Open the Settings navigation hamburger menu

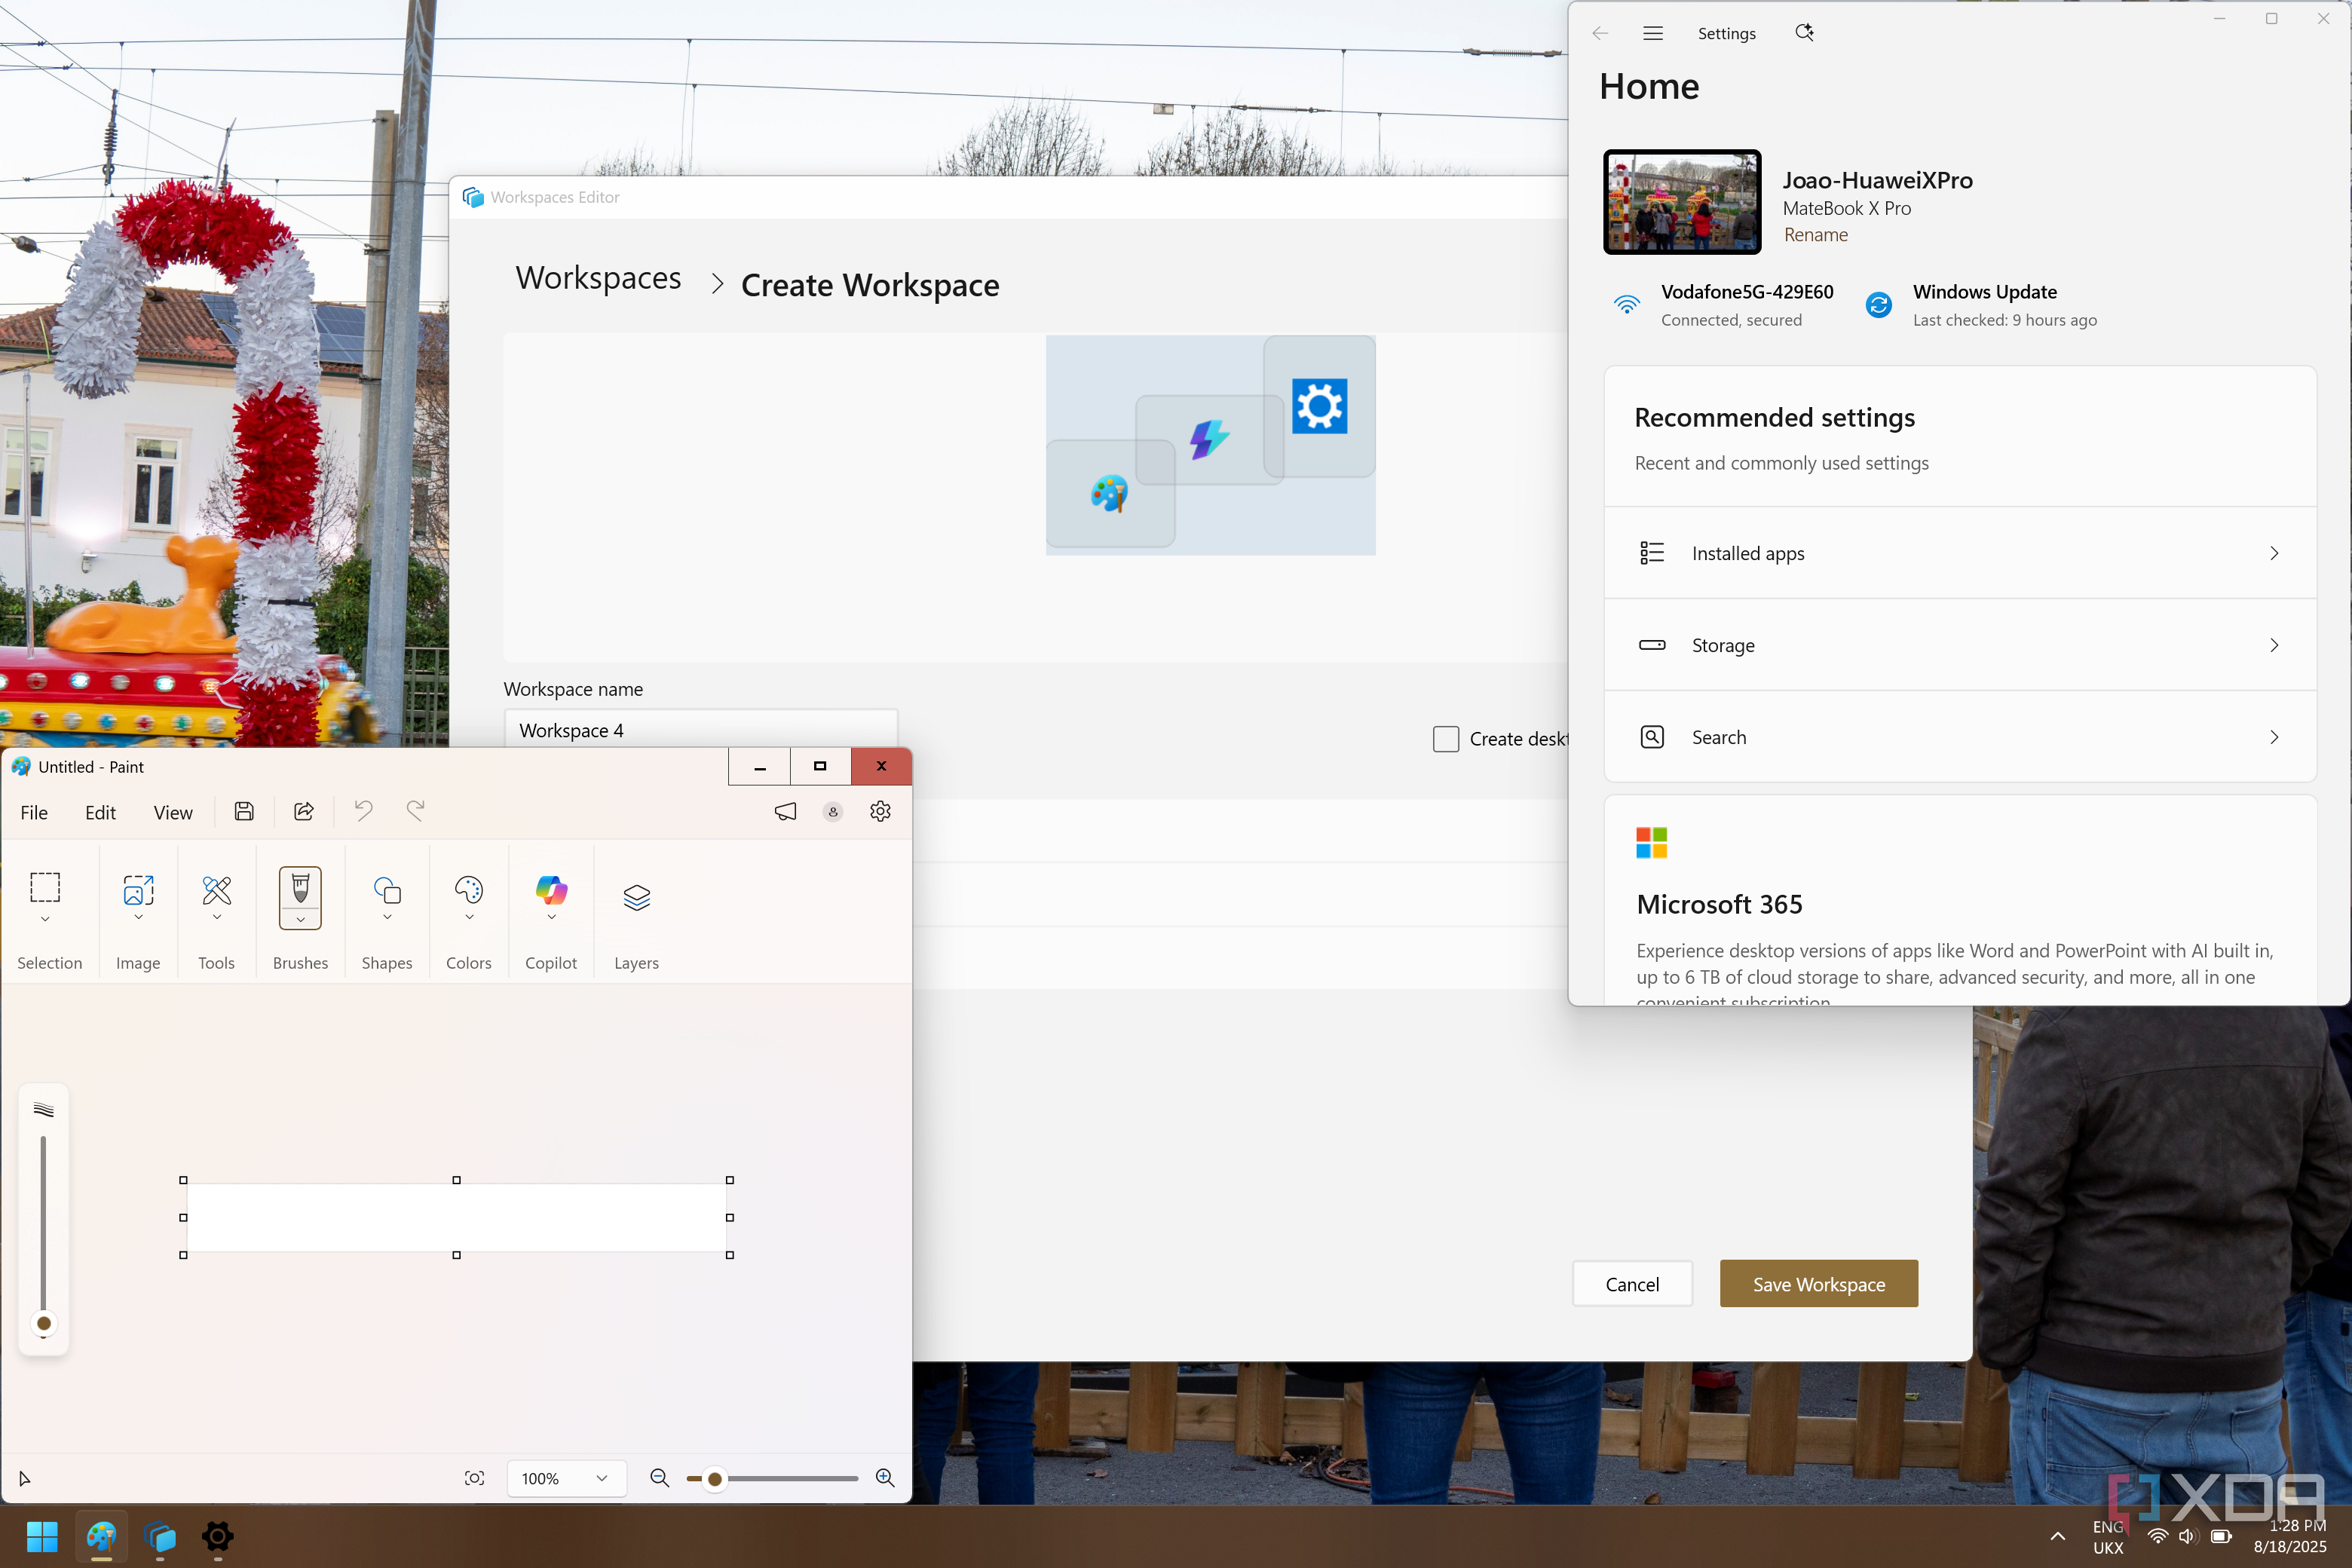click(1653, 33)
